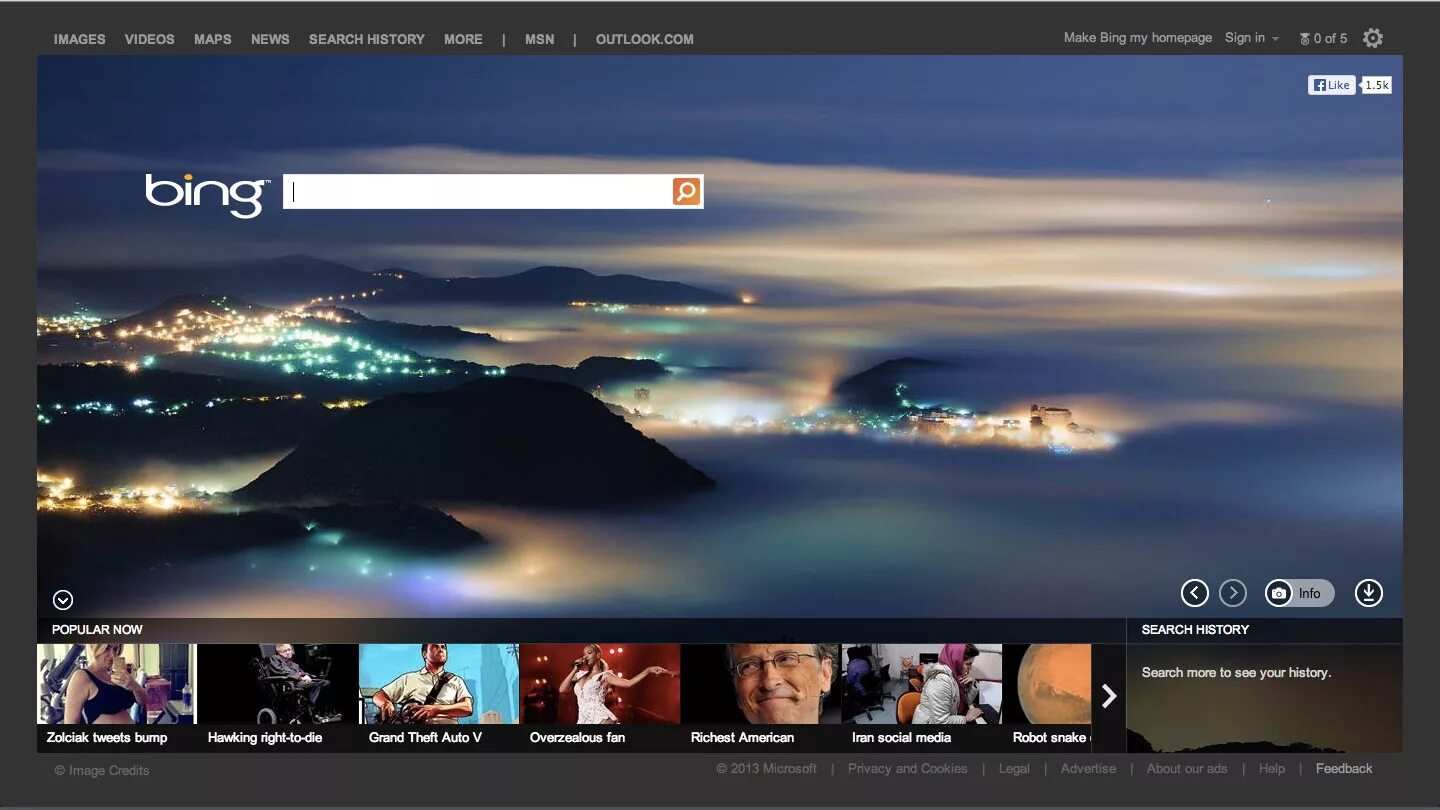Image resolution: width=1440 pixels, height=810 pixels.
Task: Click the Image Credits link
Action: click(x=102, y=770)
